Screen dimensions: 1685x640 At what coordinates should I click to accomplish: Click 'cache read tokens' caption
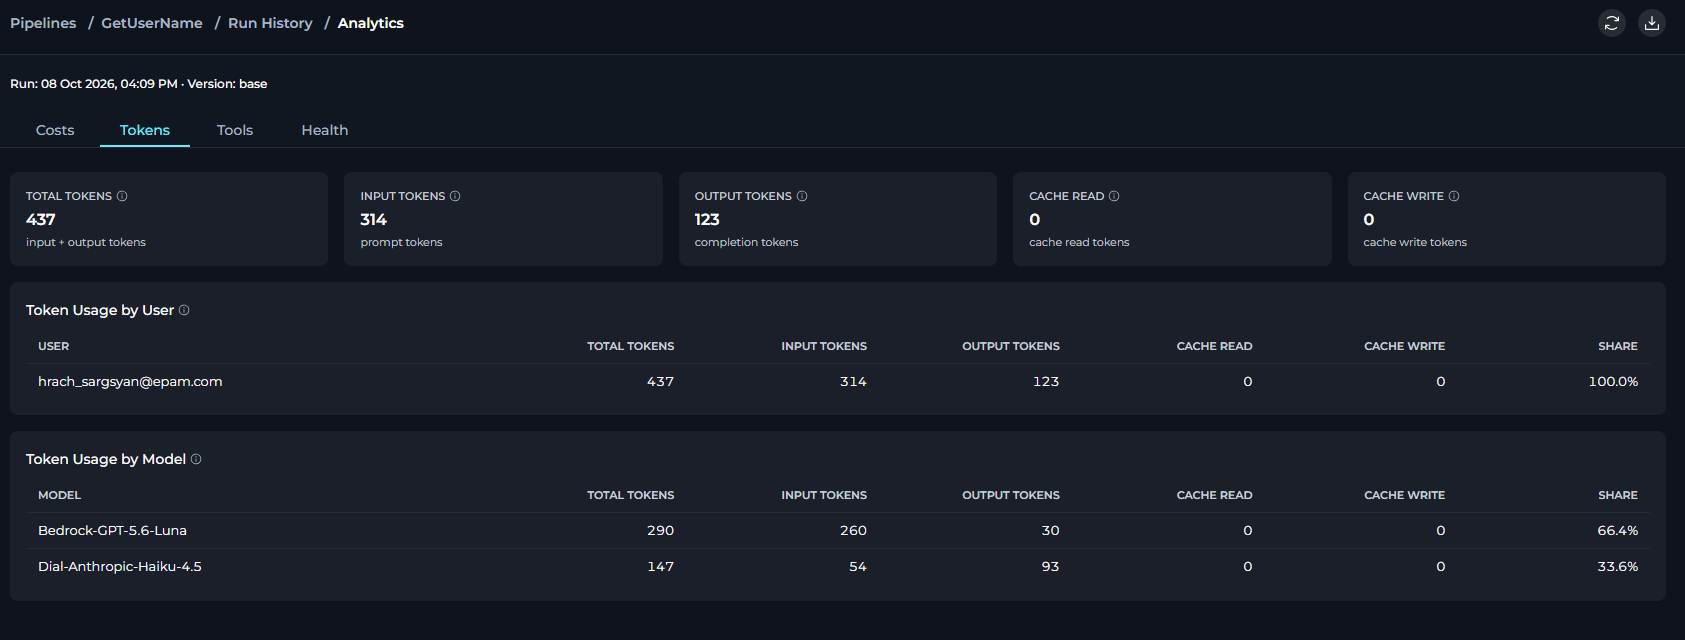[x=1079, y=242]
